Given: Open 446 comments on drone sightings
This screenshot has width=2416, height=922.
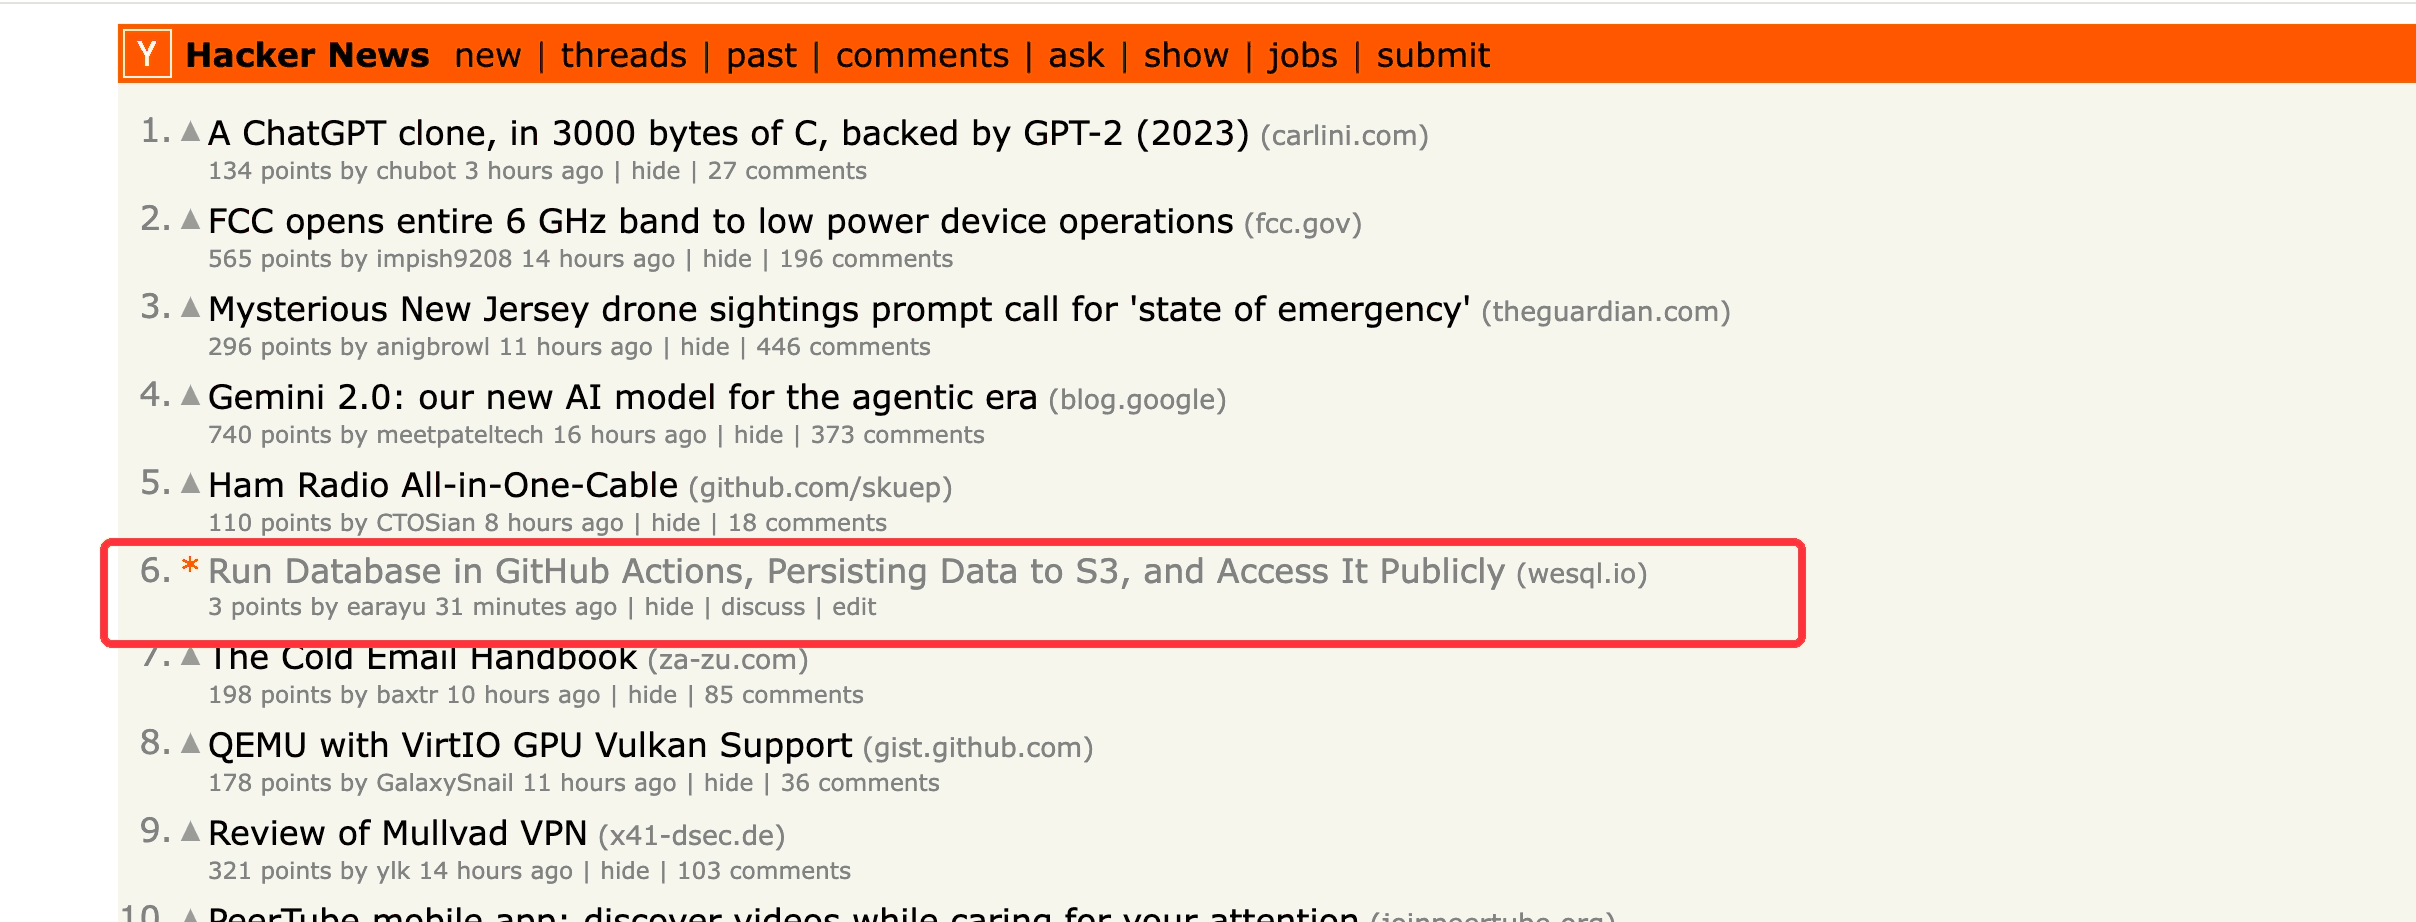Looking at the screenshot, I should click(x=843, y=347).
